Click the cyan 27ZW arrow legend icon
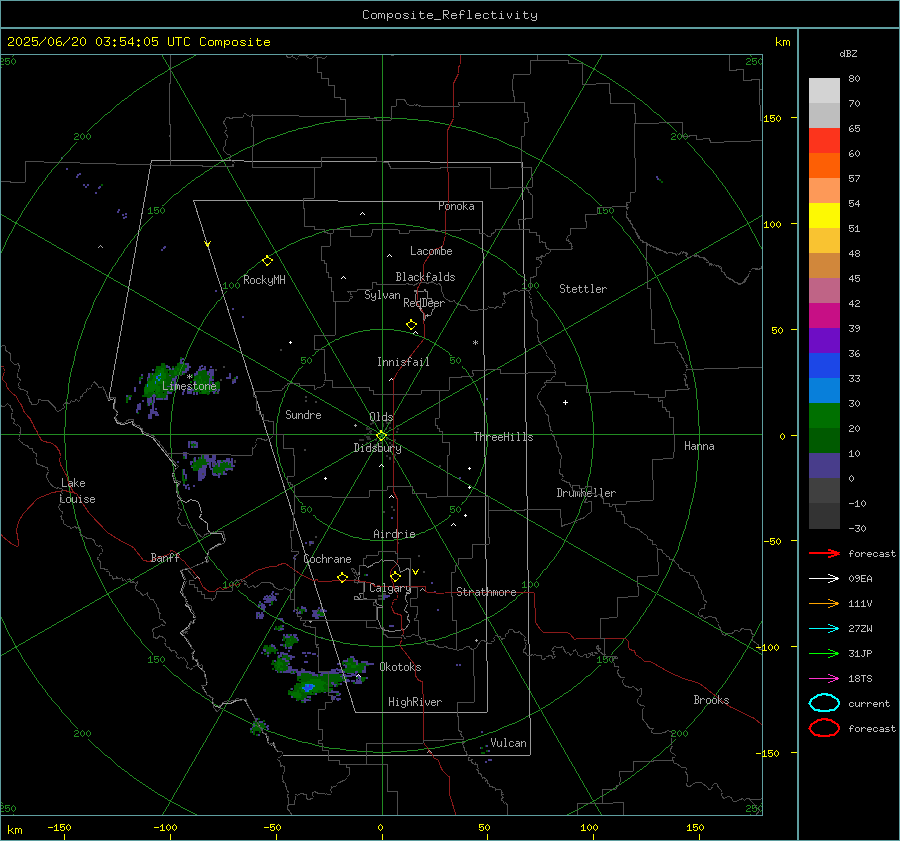Viewport: 900px width, 841px height. point(824,629)
